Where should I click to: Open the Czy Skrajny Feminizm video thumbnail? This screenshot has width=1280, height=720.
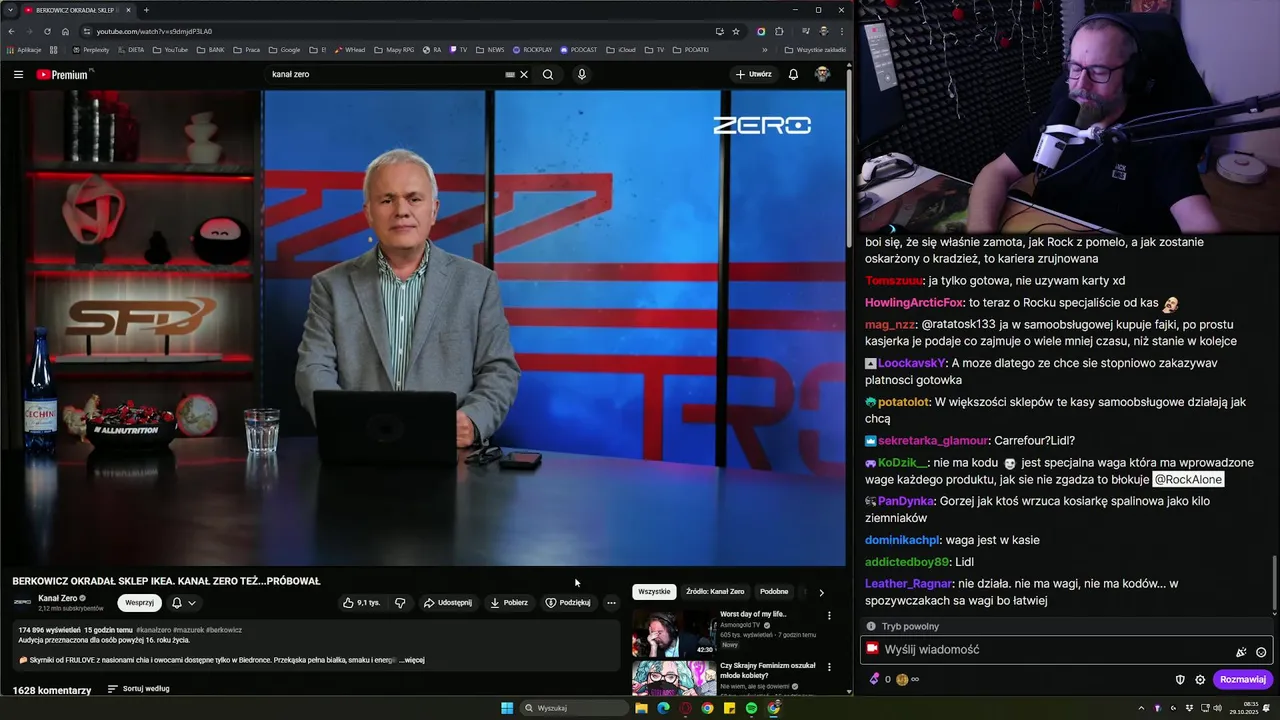point(672,678)
